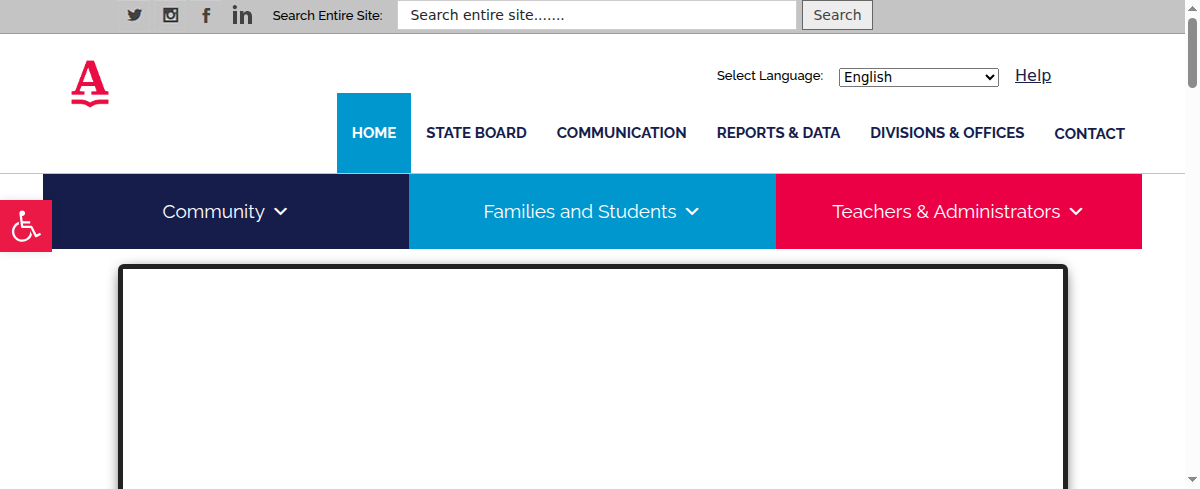Viewport: 1200px width, 489px height.
Task: Open the Facebook social media icon
Action: point(206,15)
